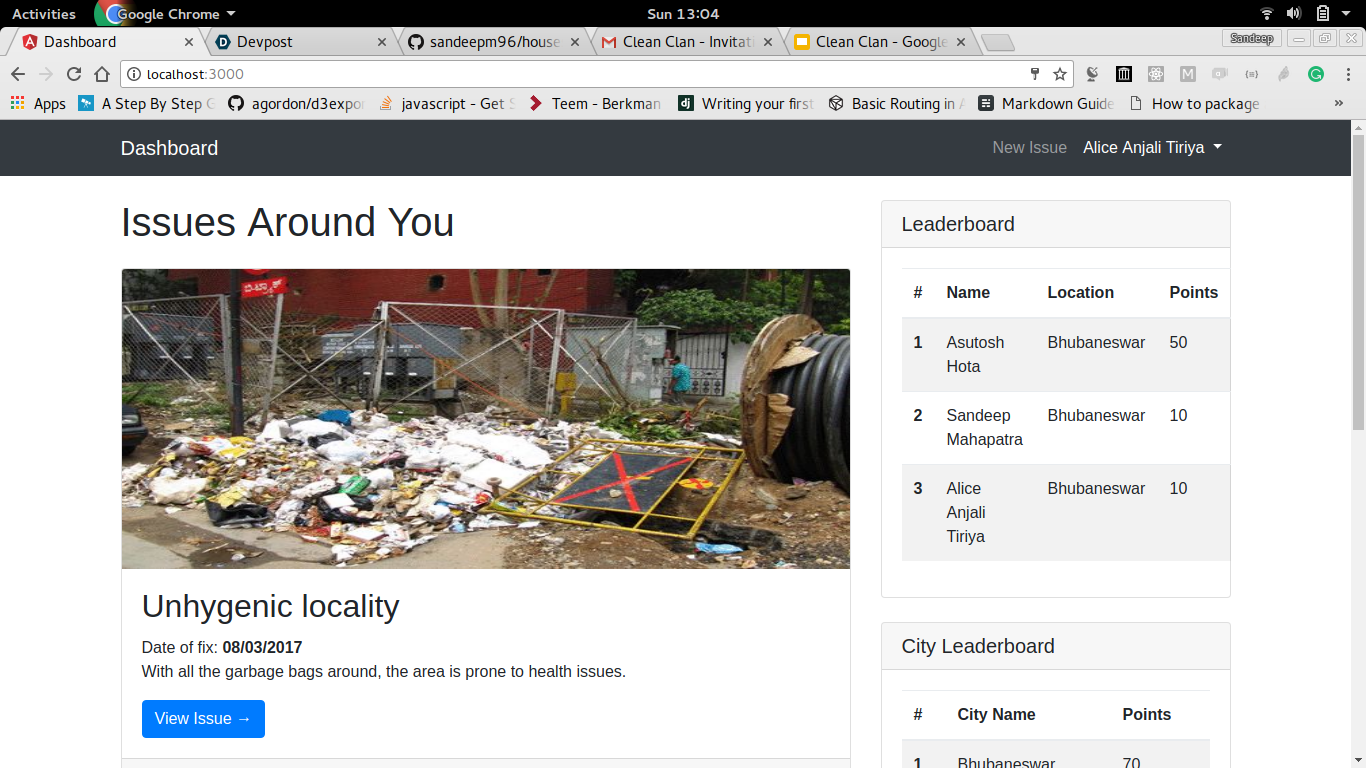Open the Wi-Fi indicator in top bar
The width and height of the screenshot is (1366, 768).
click(1267, 13)
